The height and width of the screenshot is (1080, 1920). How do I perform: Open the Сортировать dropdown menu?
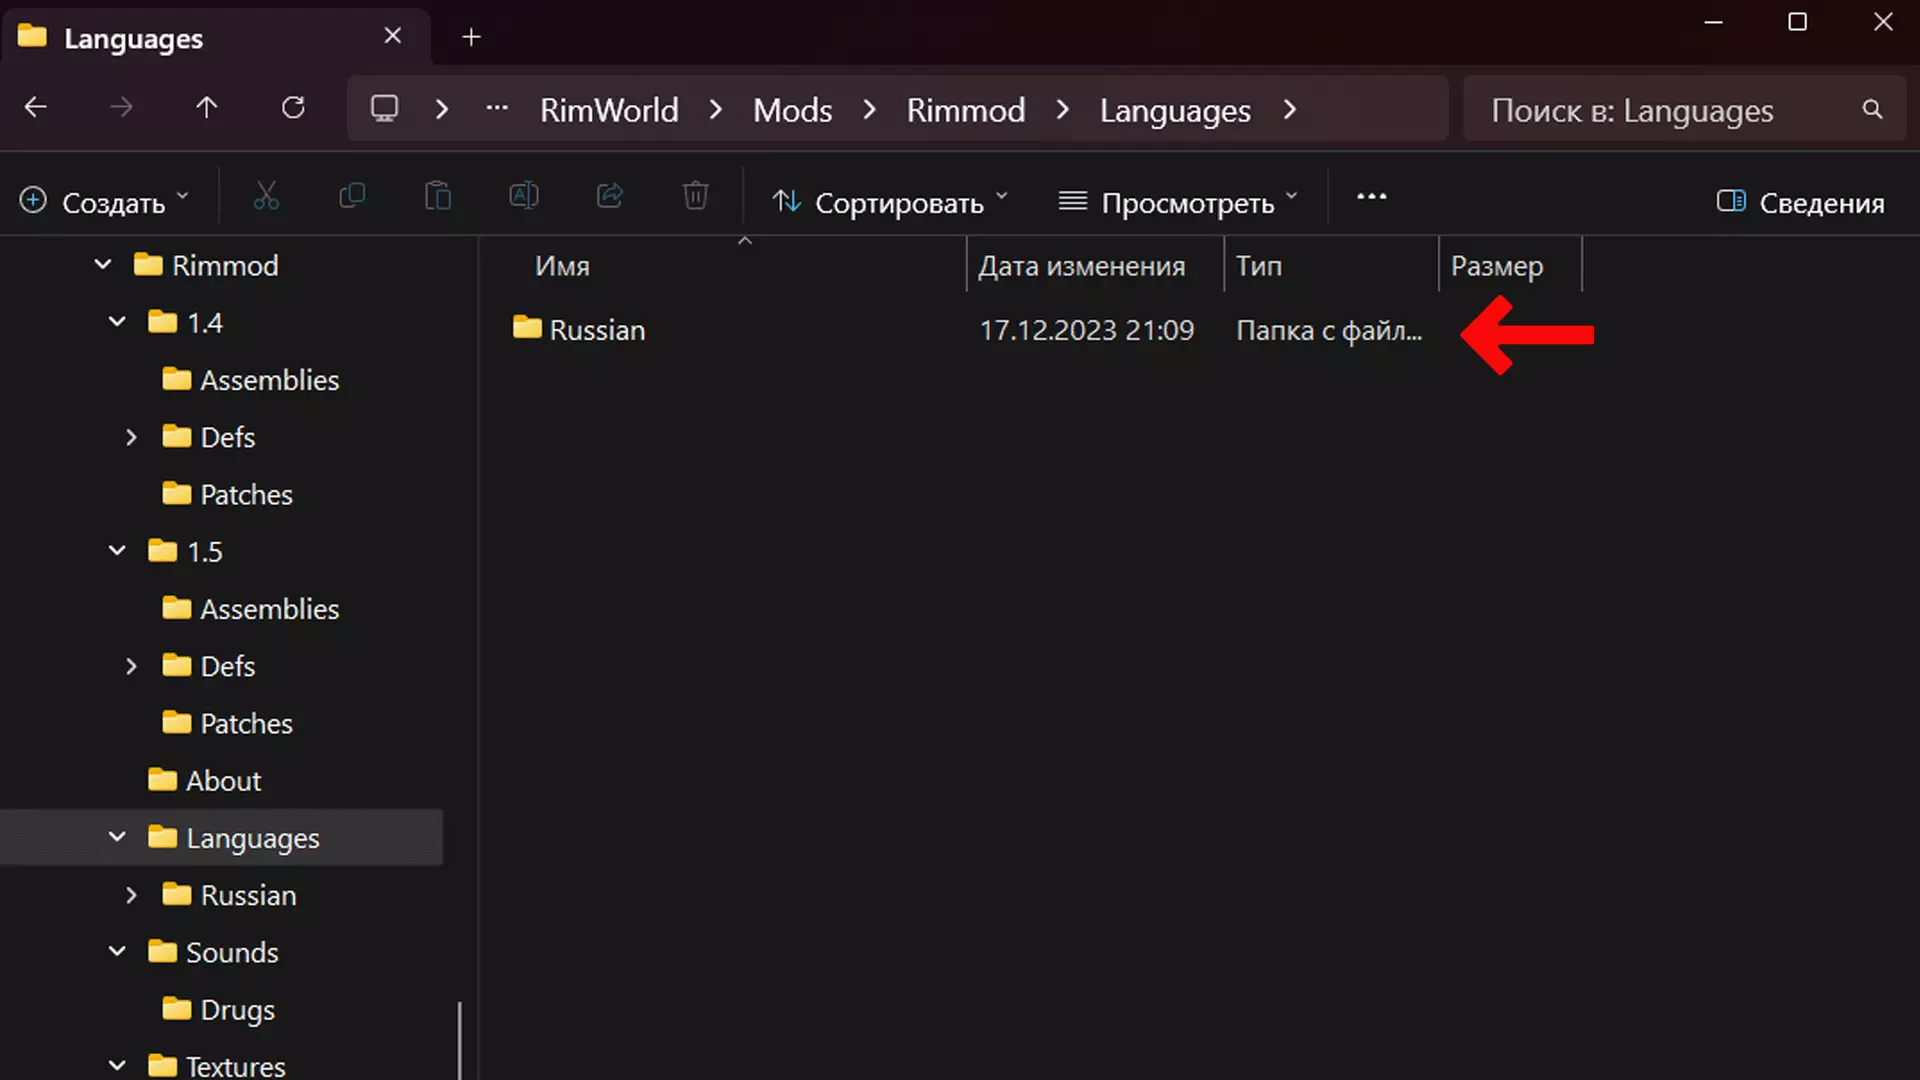[890, 203]
